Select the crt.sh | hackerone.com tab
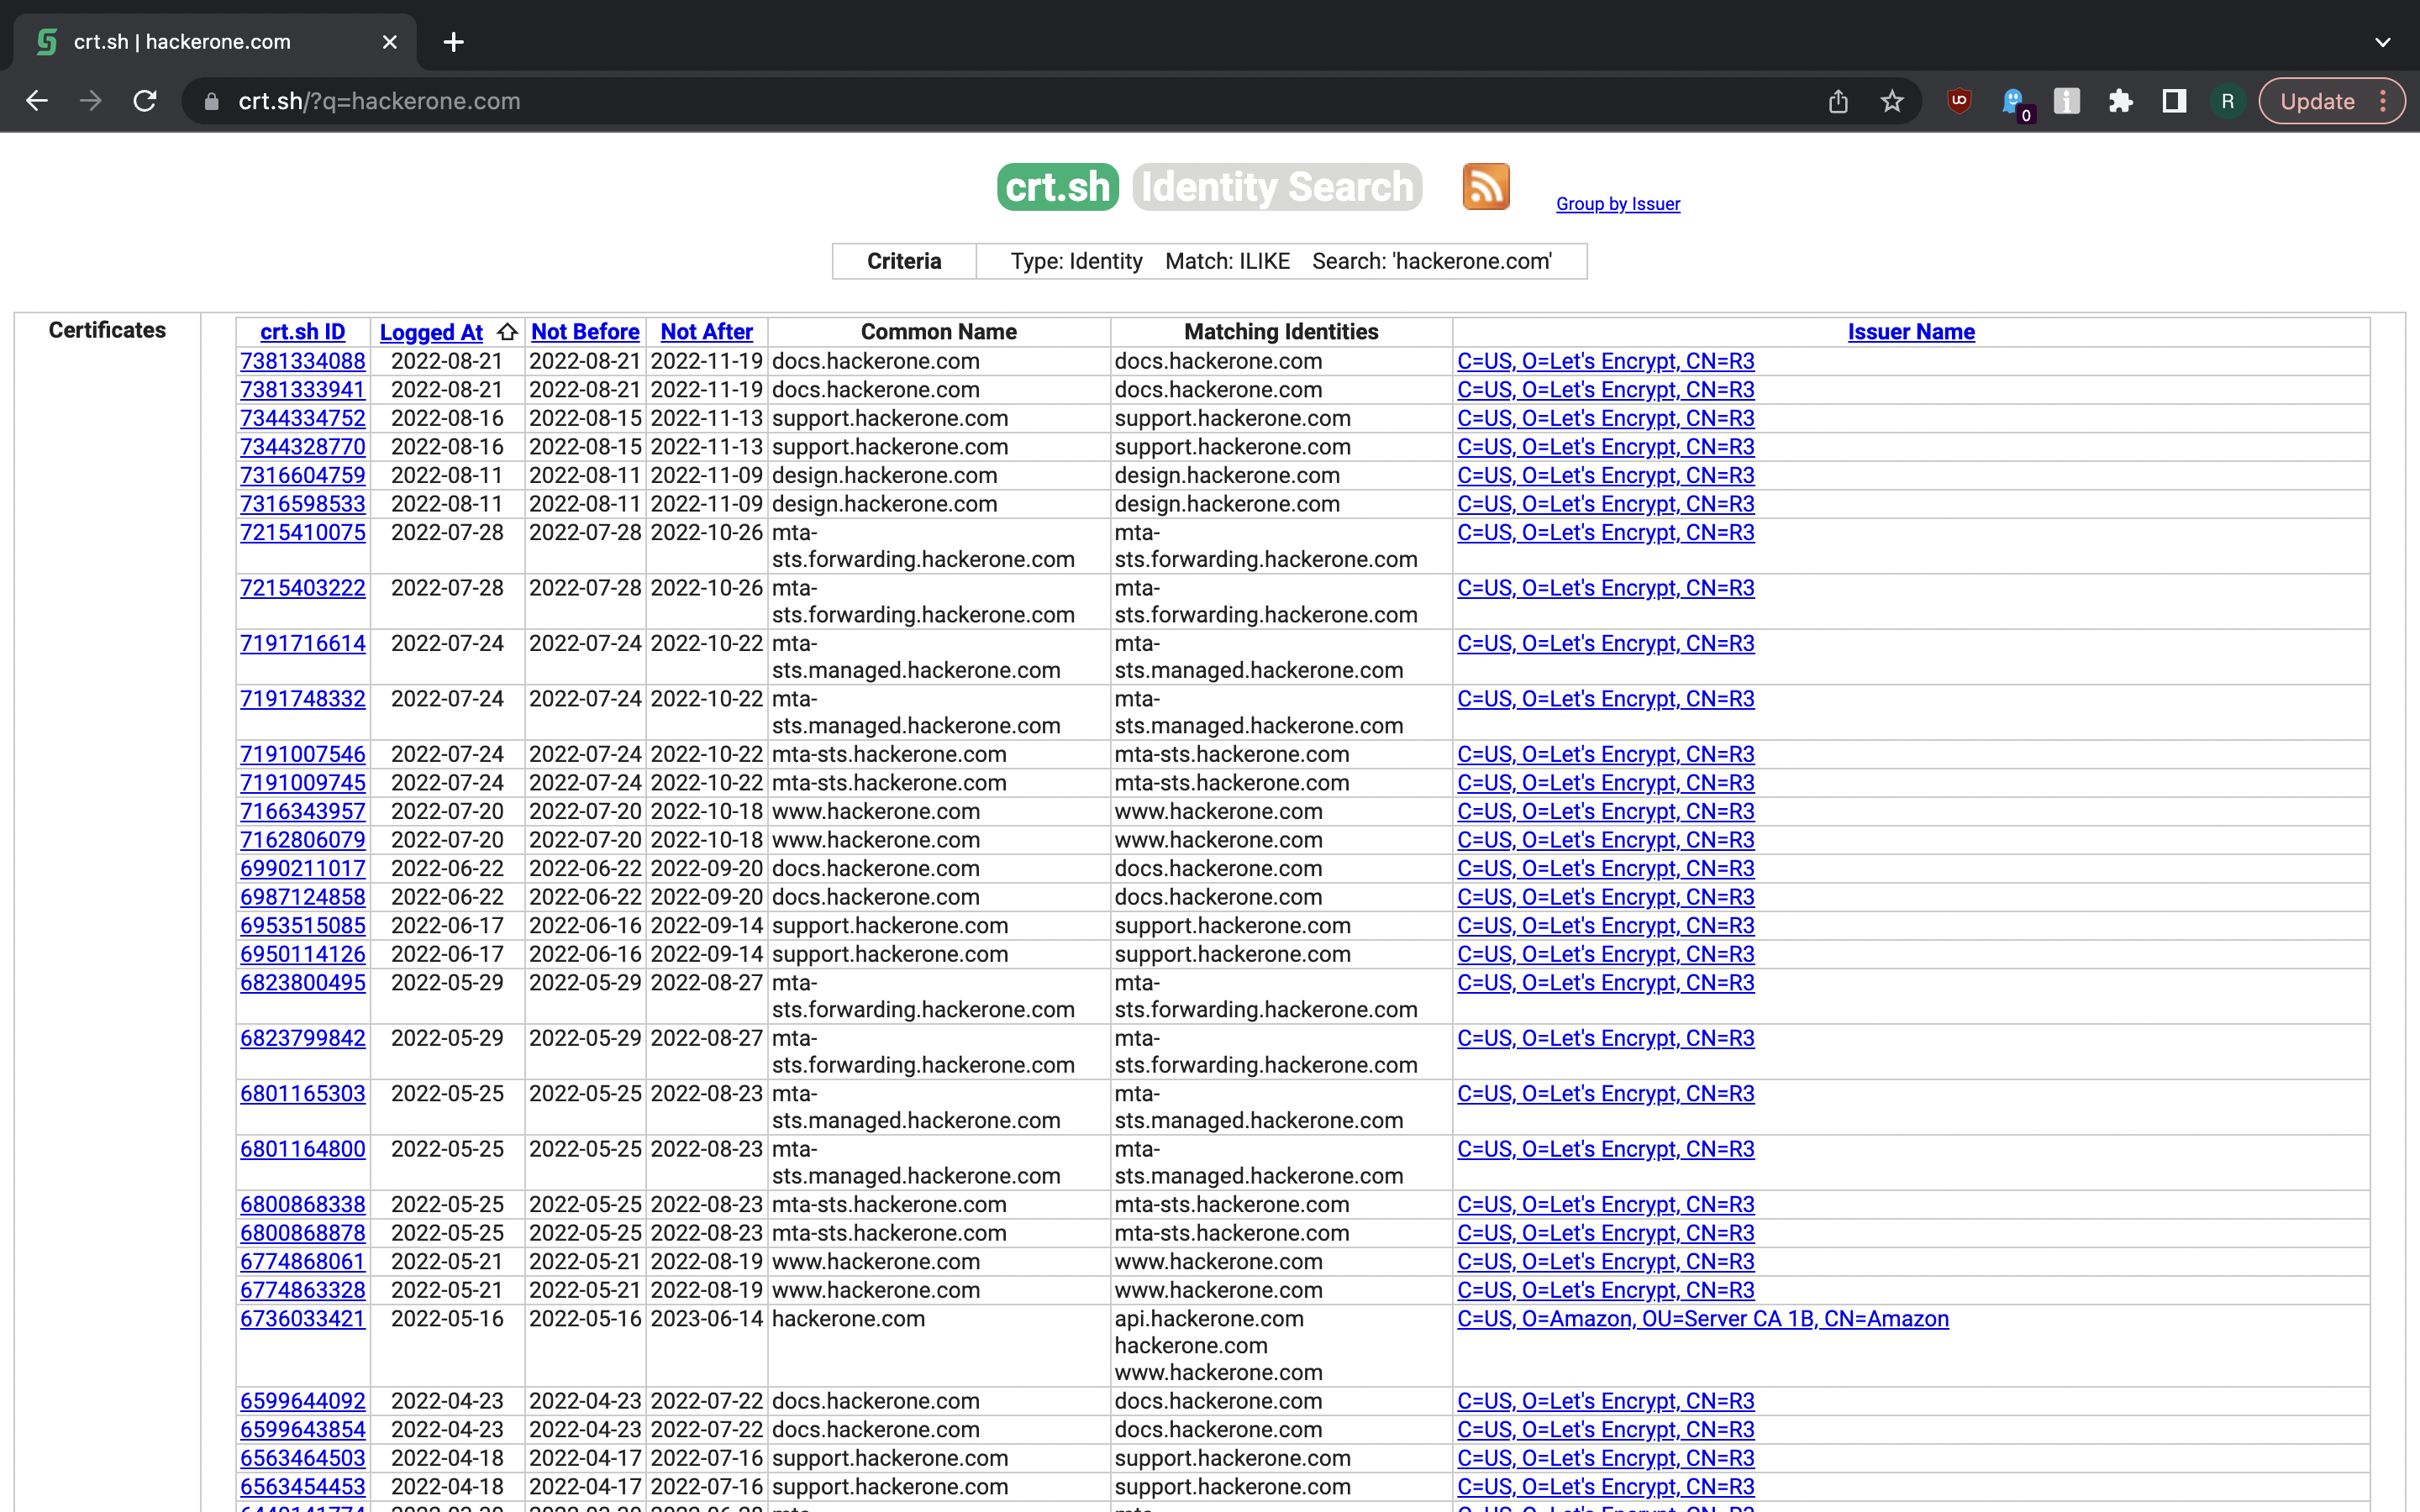The height and width of the screenshot is (1512, 2420). pos(215,42)
